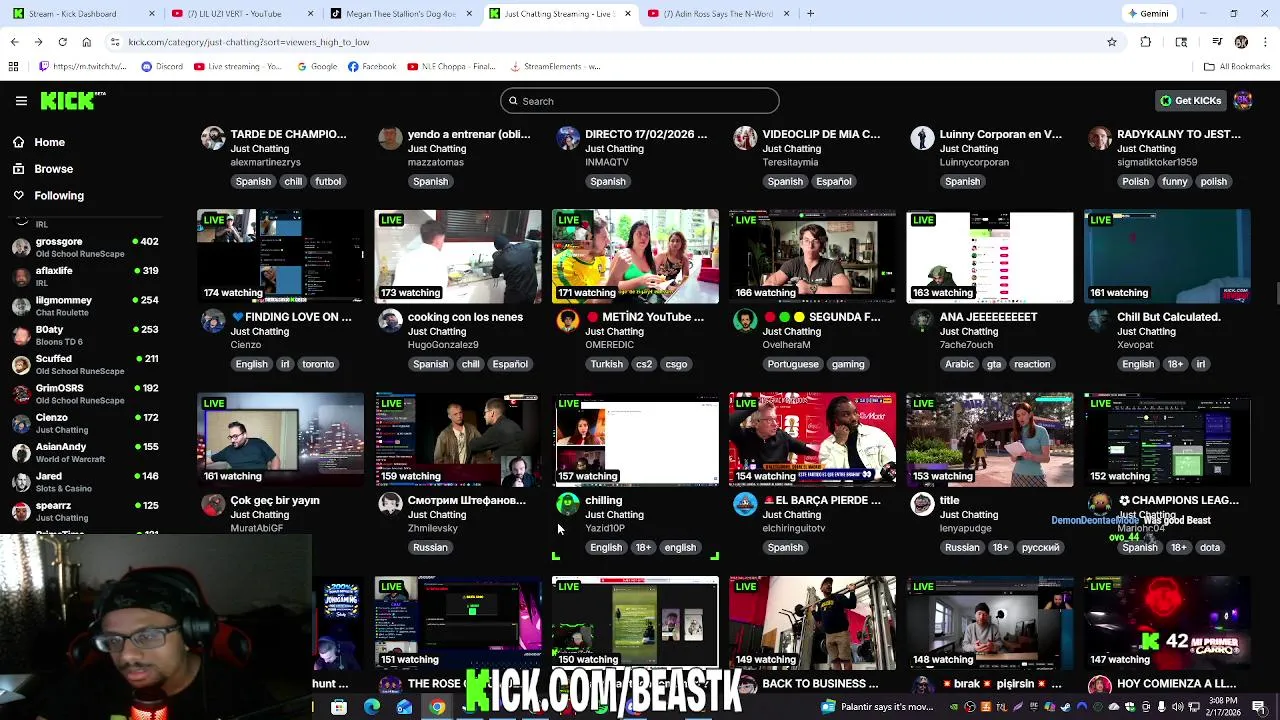The width and height of the screenshot is (1280, 720).
Task: Open the Gemini button in Chrome
Action: 1148,14
